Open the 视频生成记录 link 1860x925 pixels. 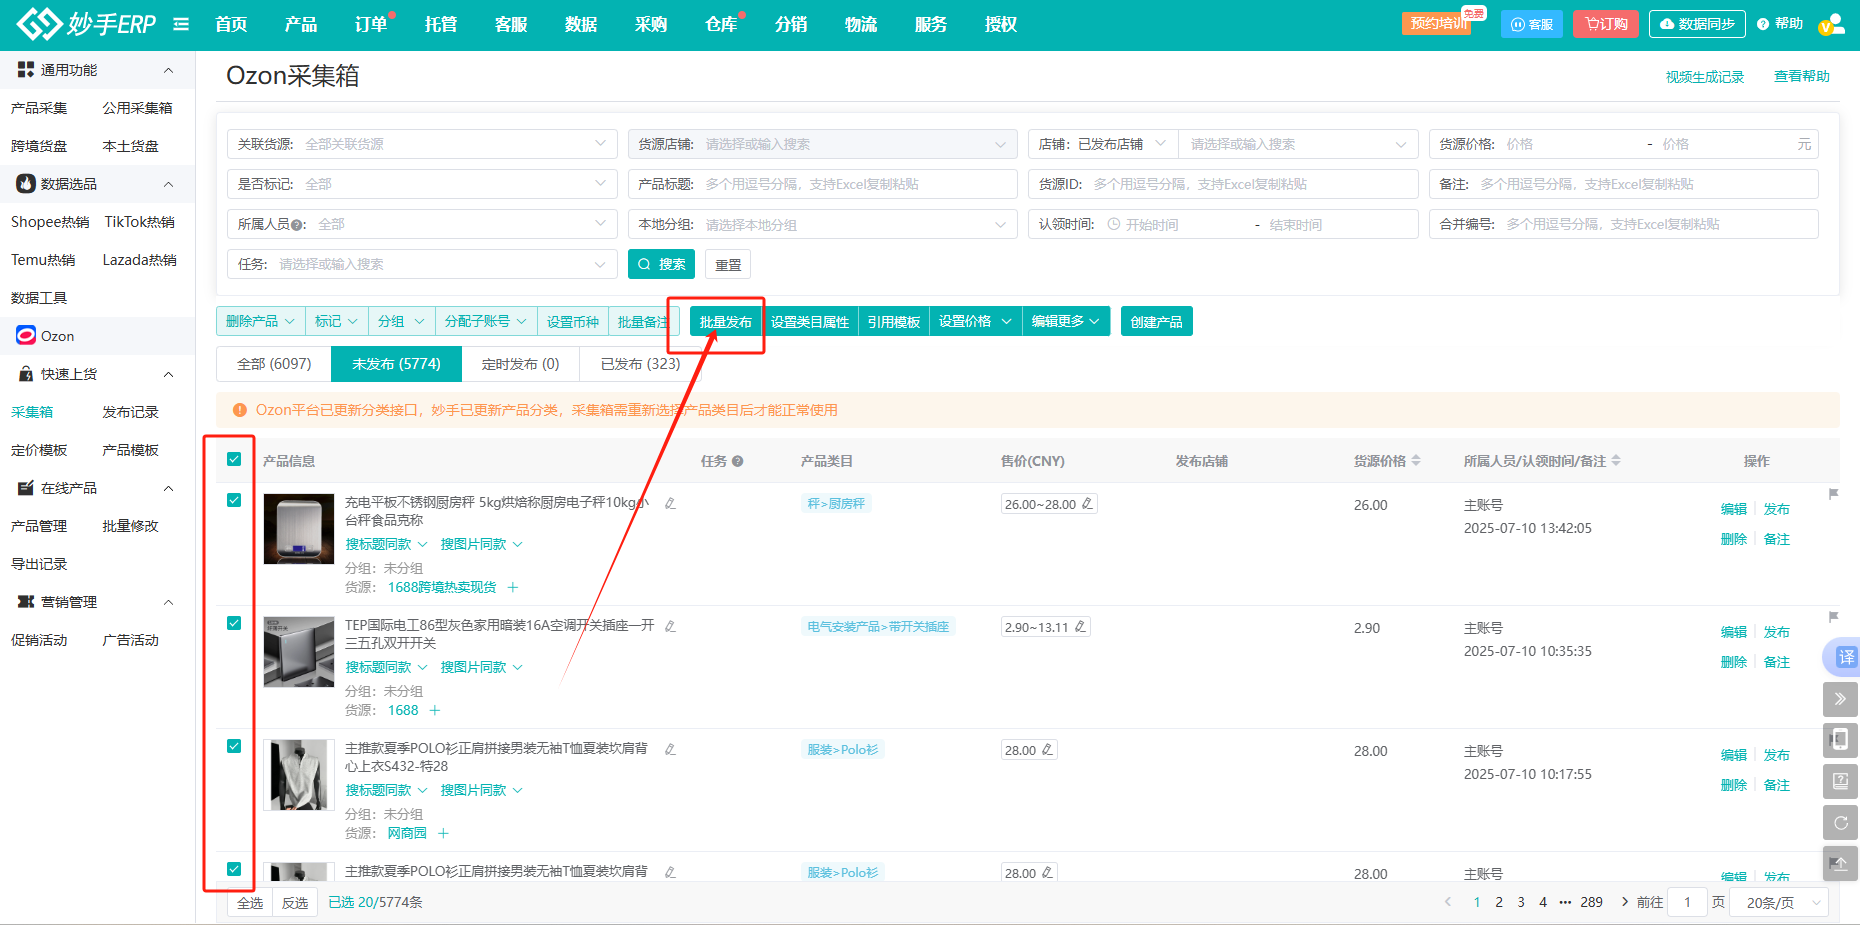[1703, 76]
